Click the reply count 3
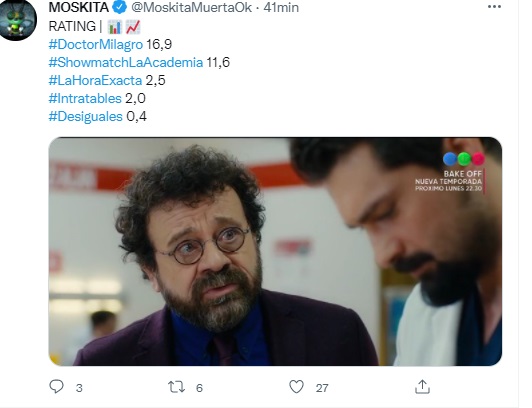This screenshot has height=408, width=532. [79, 388]
